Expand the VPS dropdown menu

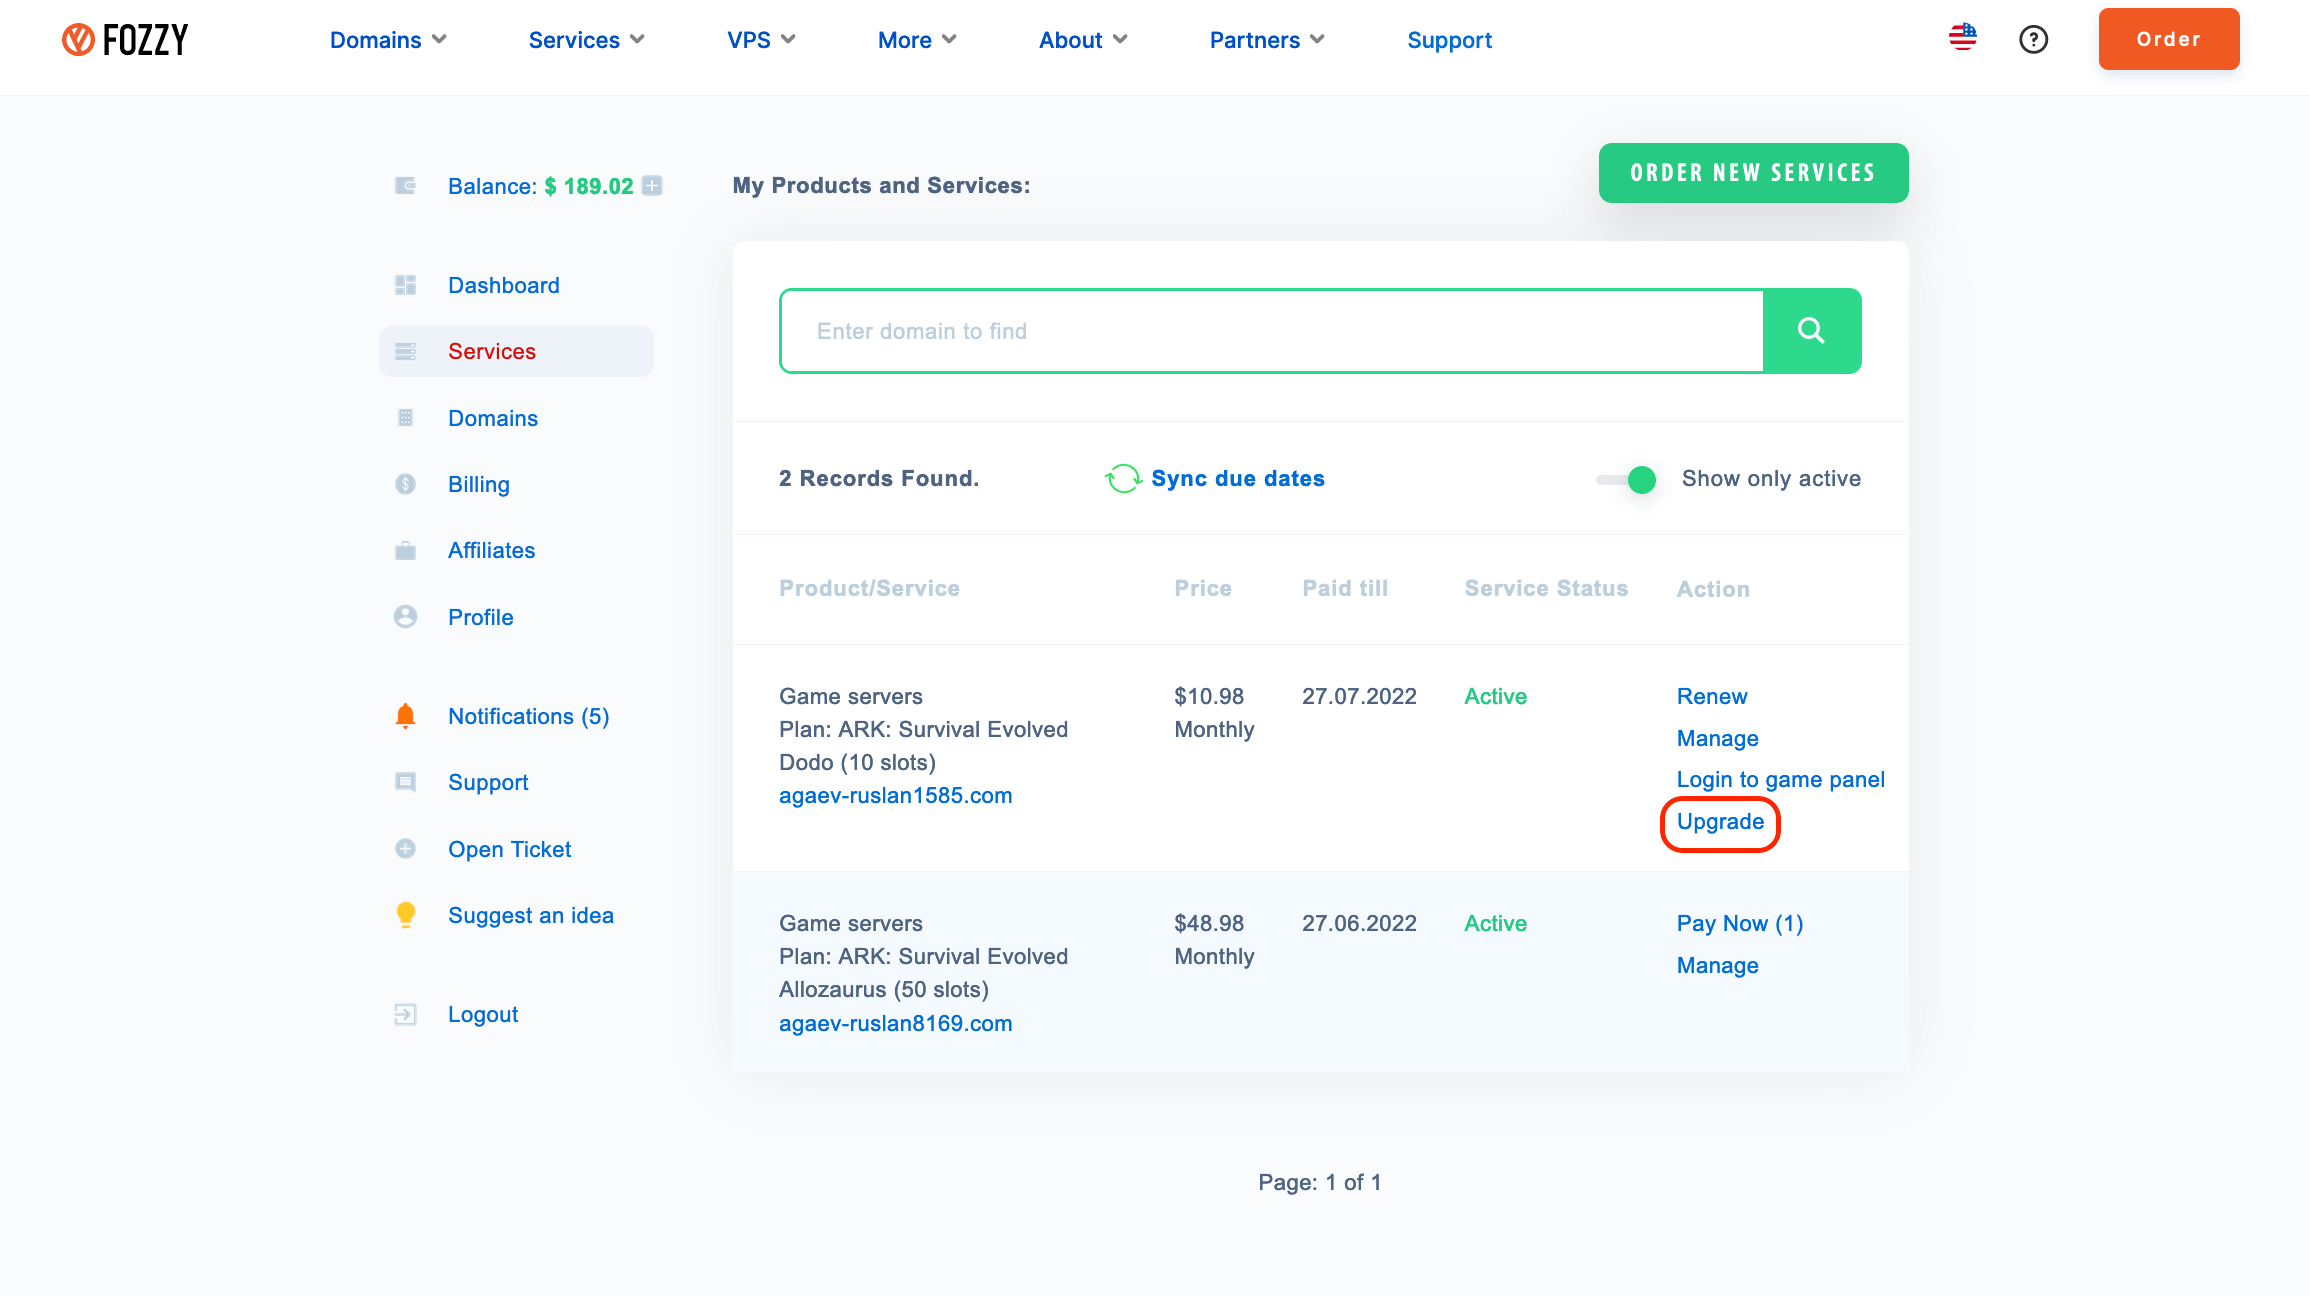pyautogui.click(x=761, y=40)
